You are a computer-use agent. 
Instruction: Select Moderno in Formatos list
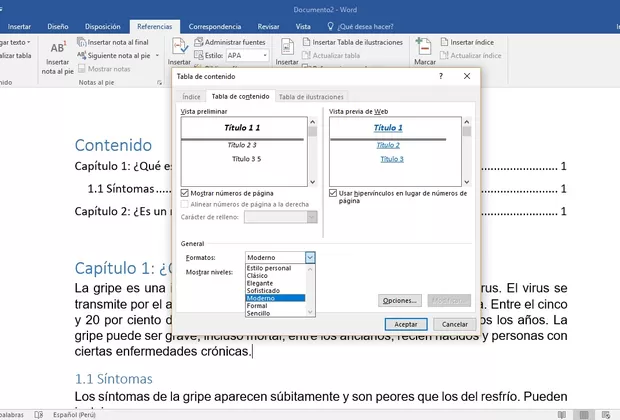pos(275,298)
